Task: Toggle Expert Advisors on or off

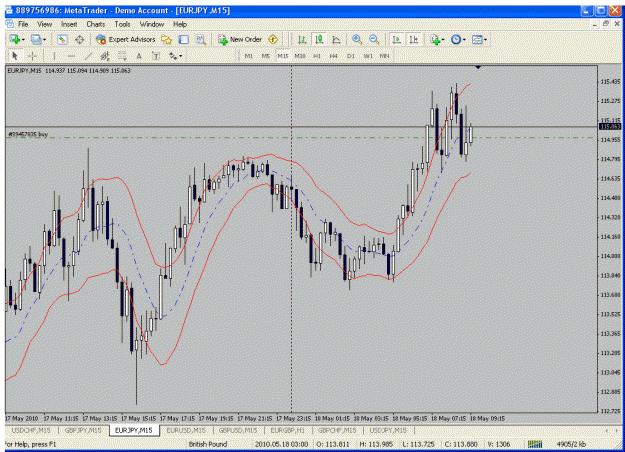Action: coord(126,39)
